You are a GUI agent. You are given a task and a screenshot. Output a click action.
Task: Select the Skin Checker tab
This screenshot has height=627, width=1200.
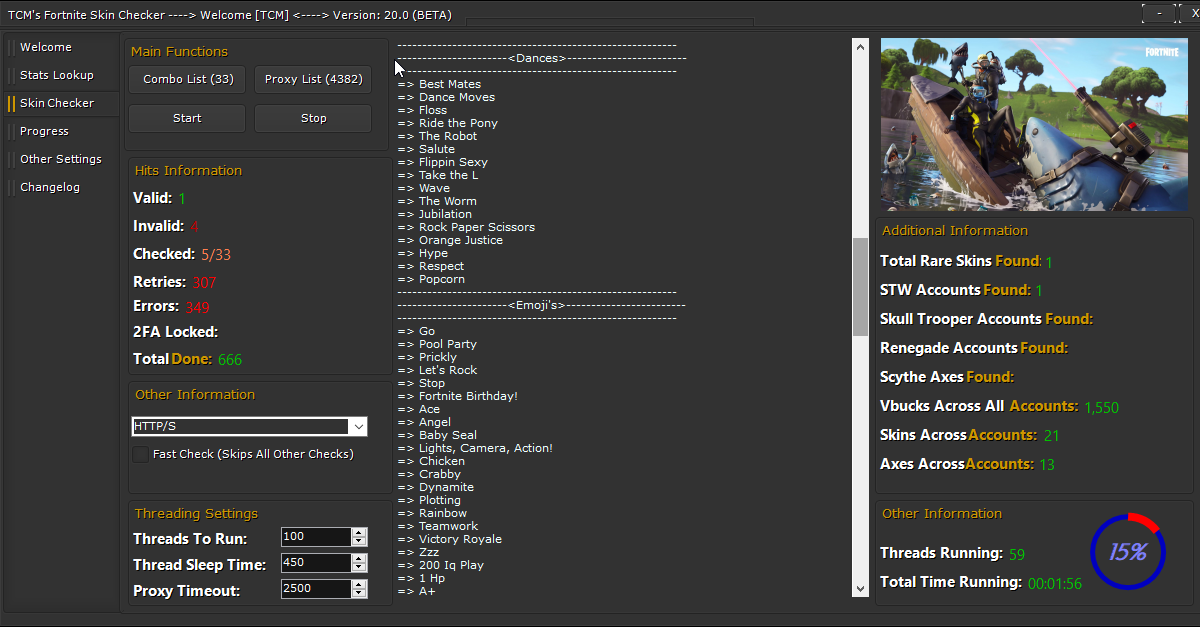[x=61, y=103]
